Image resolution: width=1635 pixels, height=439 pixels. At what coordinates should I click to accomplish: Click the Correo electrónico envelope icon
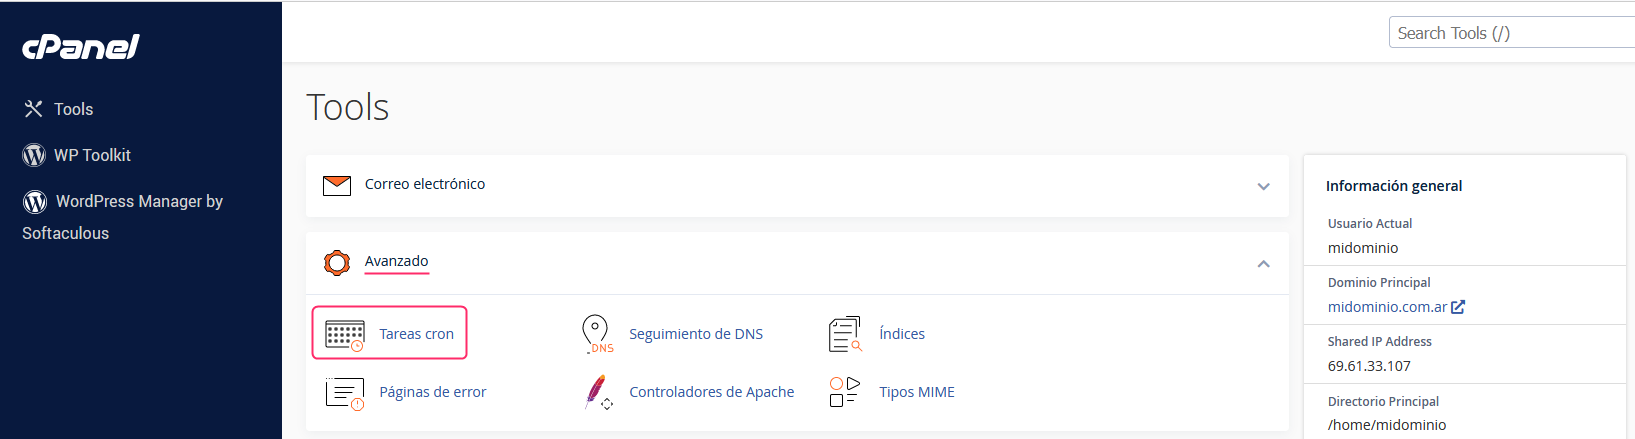pos(337,185)
